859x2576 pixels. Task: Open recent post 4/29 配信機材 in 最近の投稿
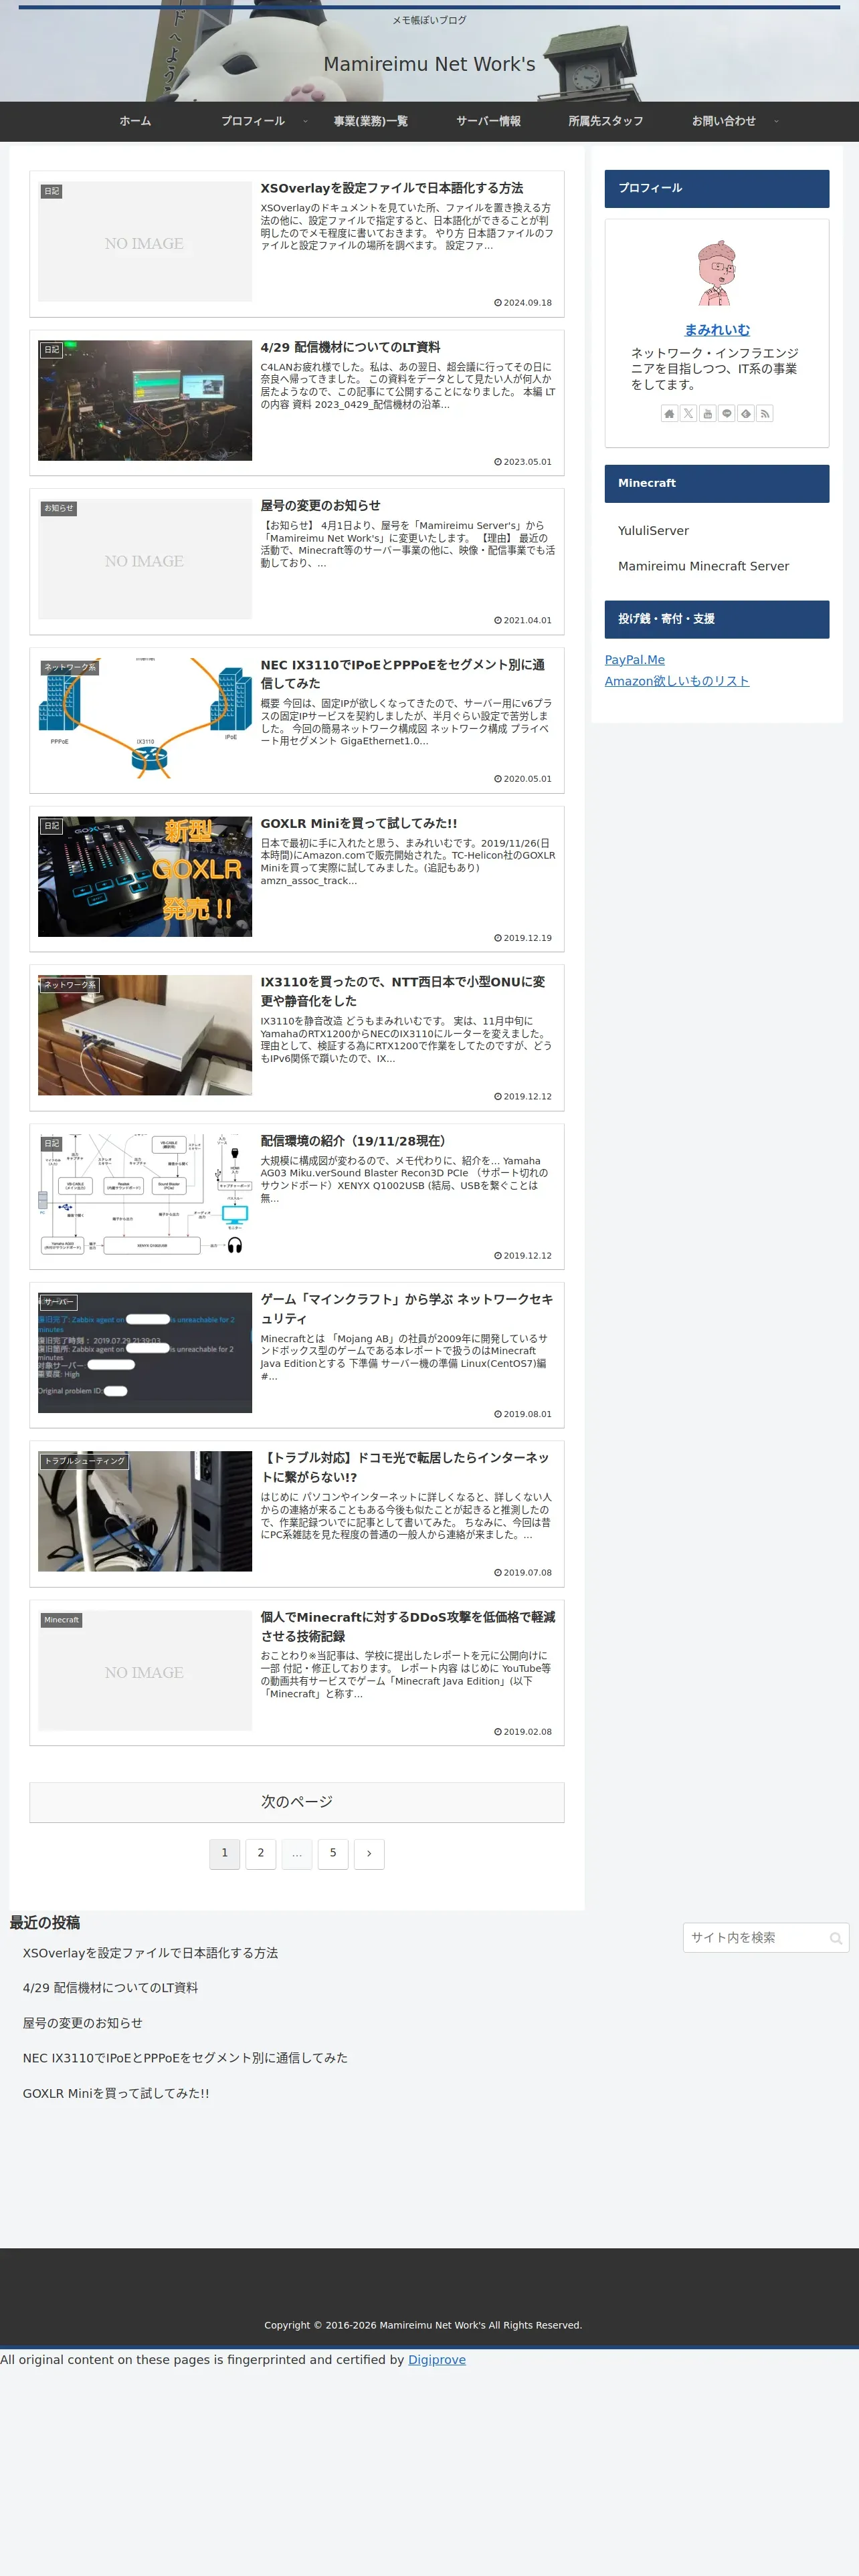pos(110,1988)
